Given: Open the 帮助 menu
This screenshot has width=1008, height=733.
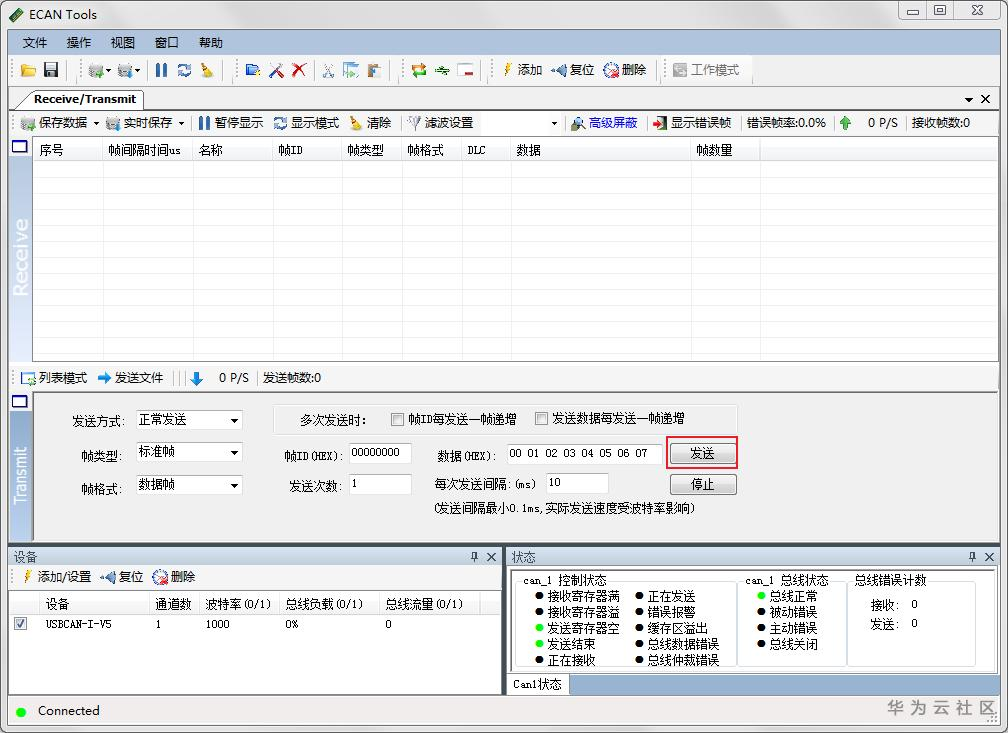Looking at the screenshot, I should tap(211, 42).
